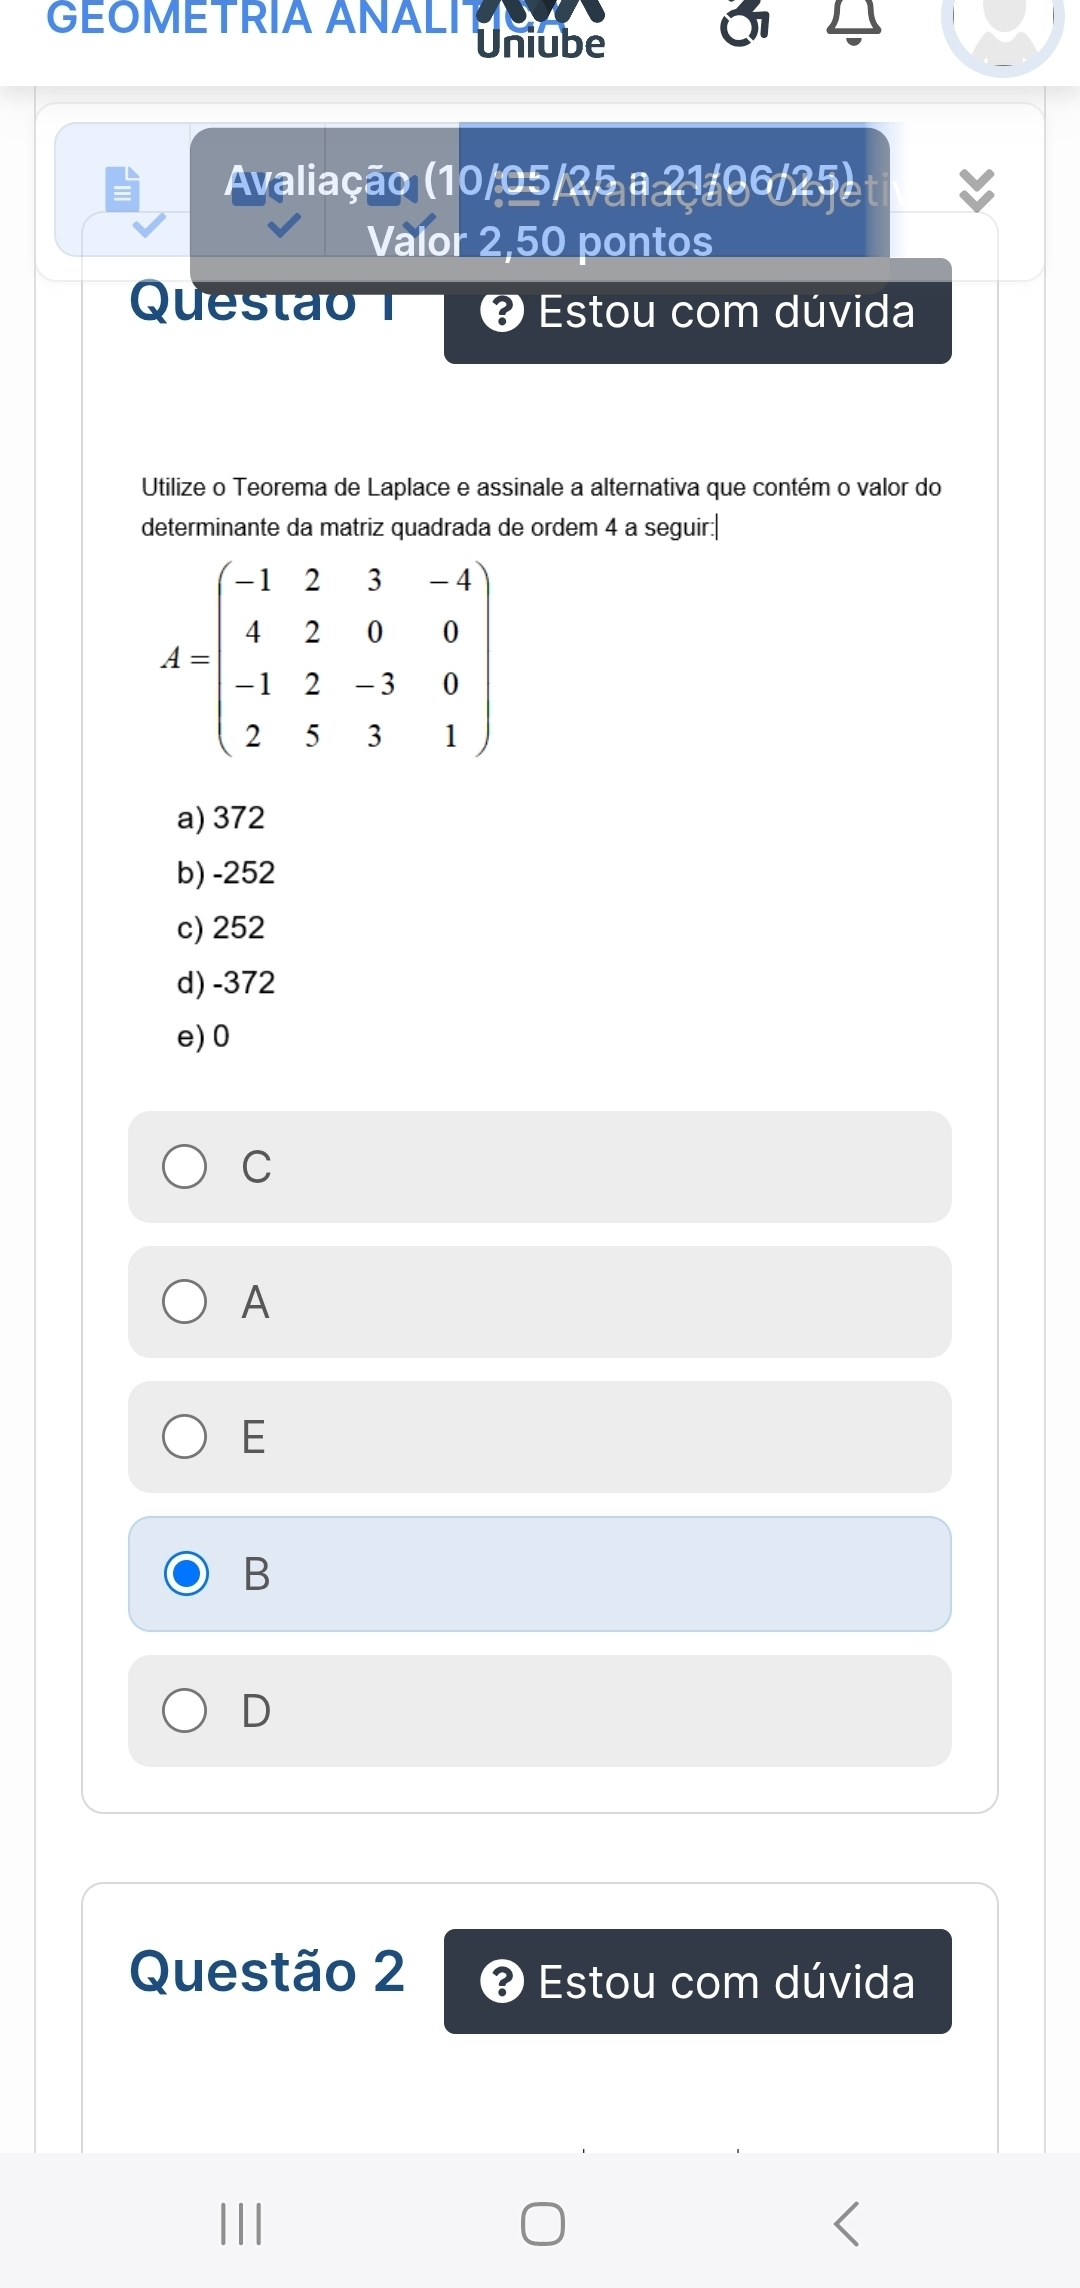The height and width of the screenshot is (2288, 1080).
Task: Select answer option E
Action: pos(540,1437)
